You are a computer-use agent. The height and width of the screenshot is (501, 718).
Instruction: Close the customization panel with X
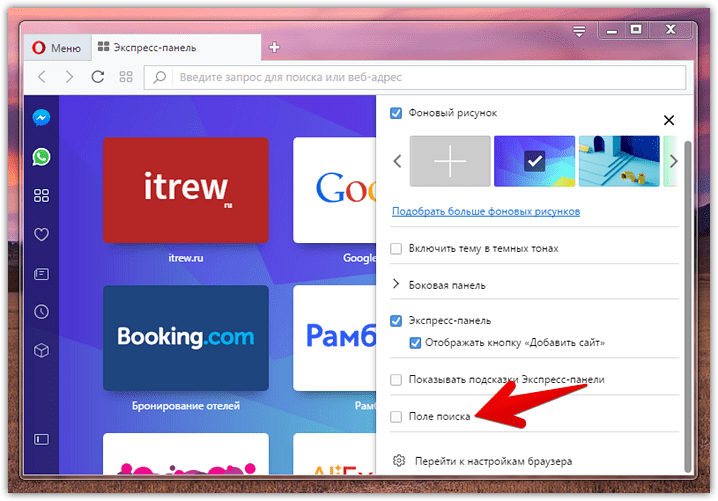(669, 120)
